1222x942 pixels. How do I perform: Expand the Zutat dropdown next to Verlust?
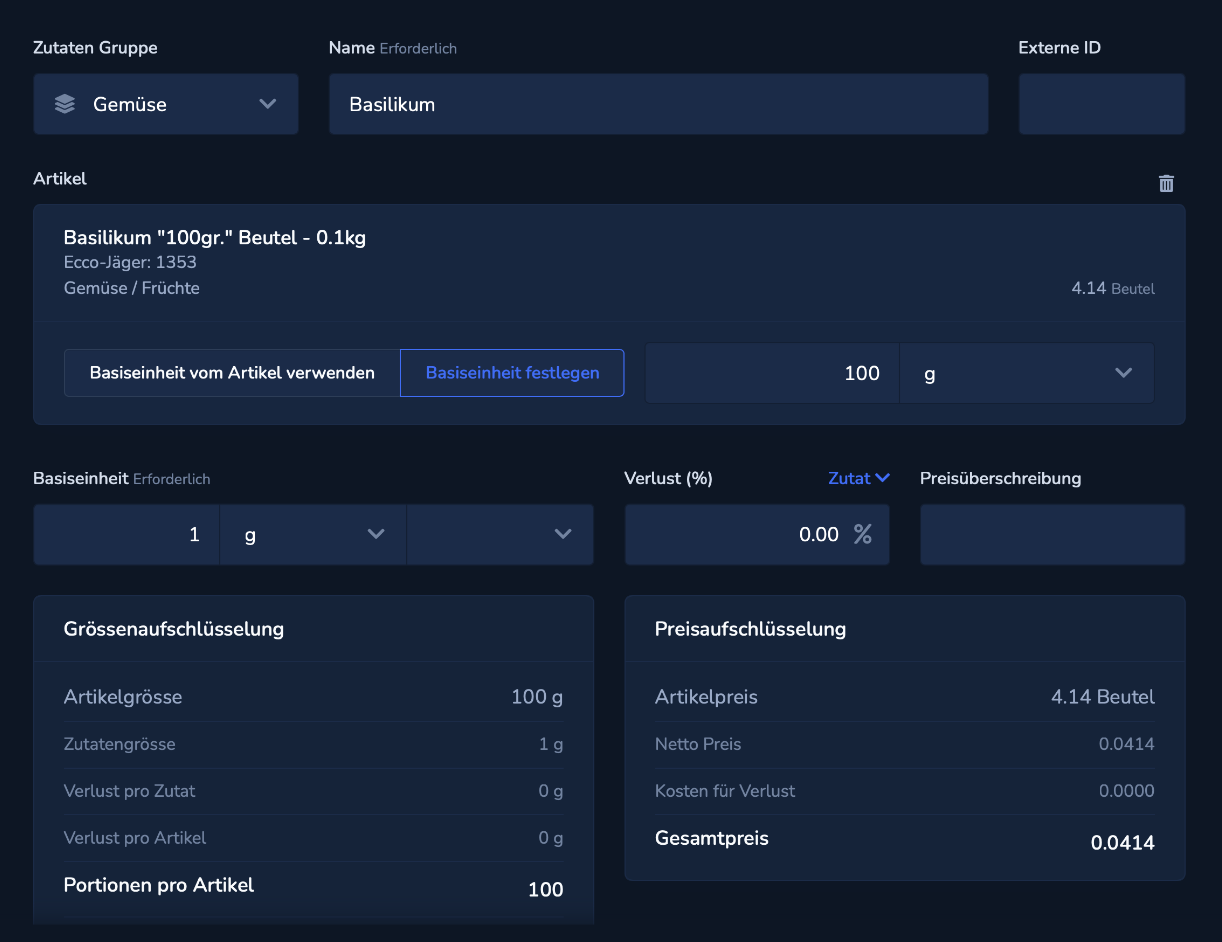859,478
